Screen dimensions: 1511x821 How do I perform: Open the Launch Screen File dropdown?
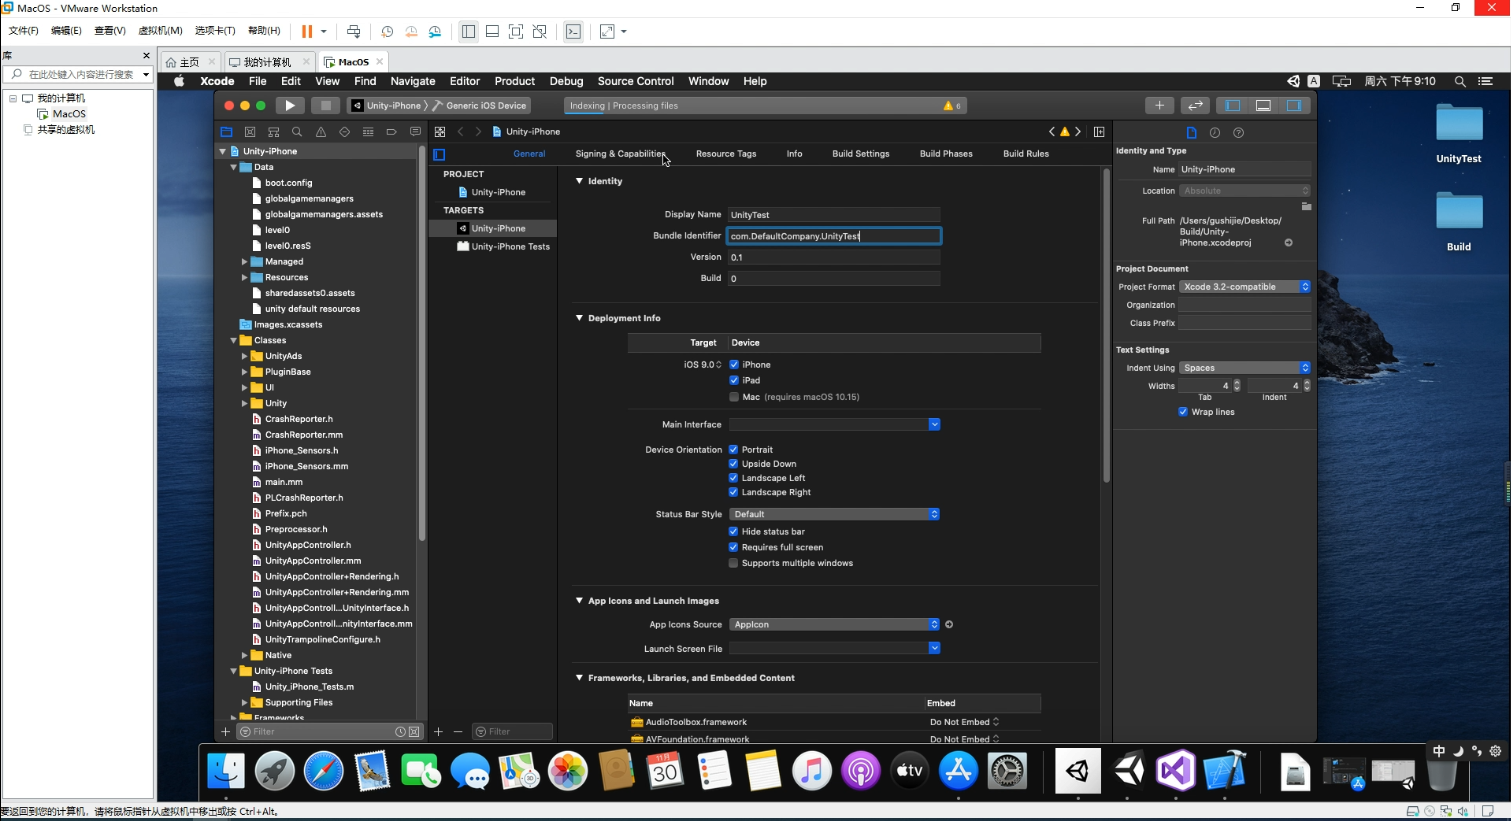tap(834, 648)
